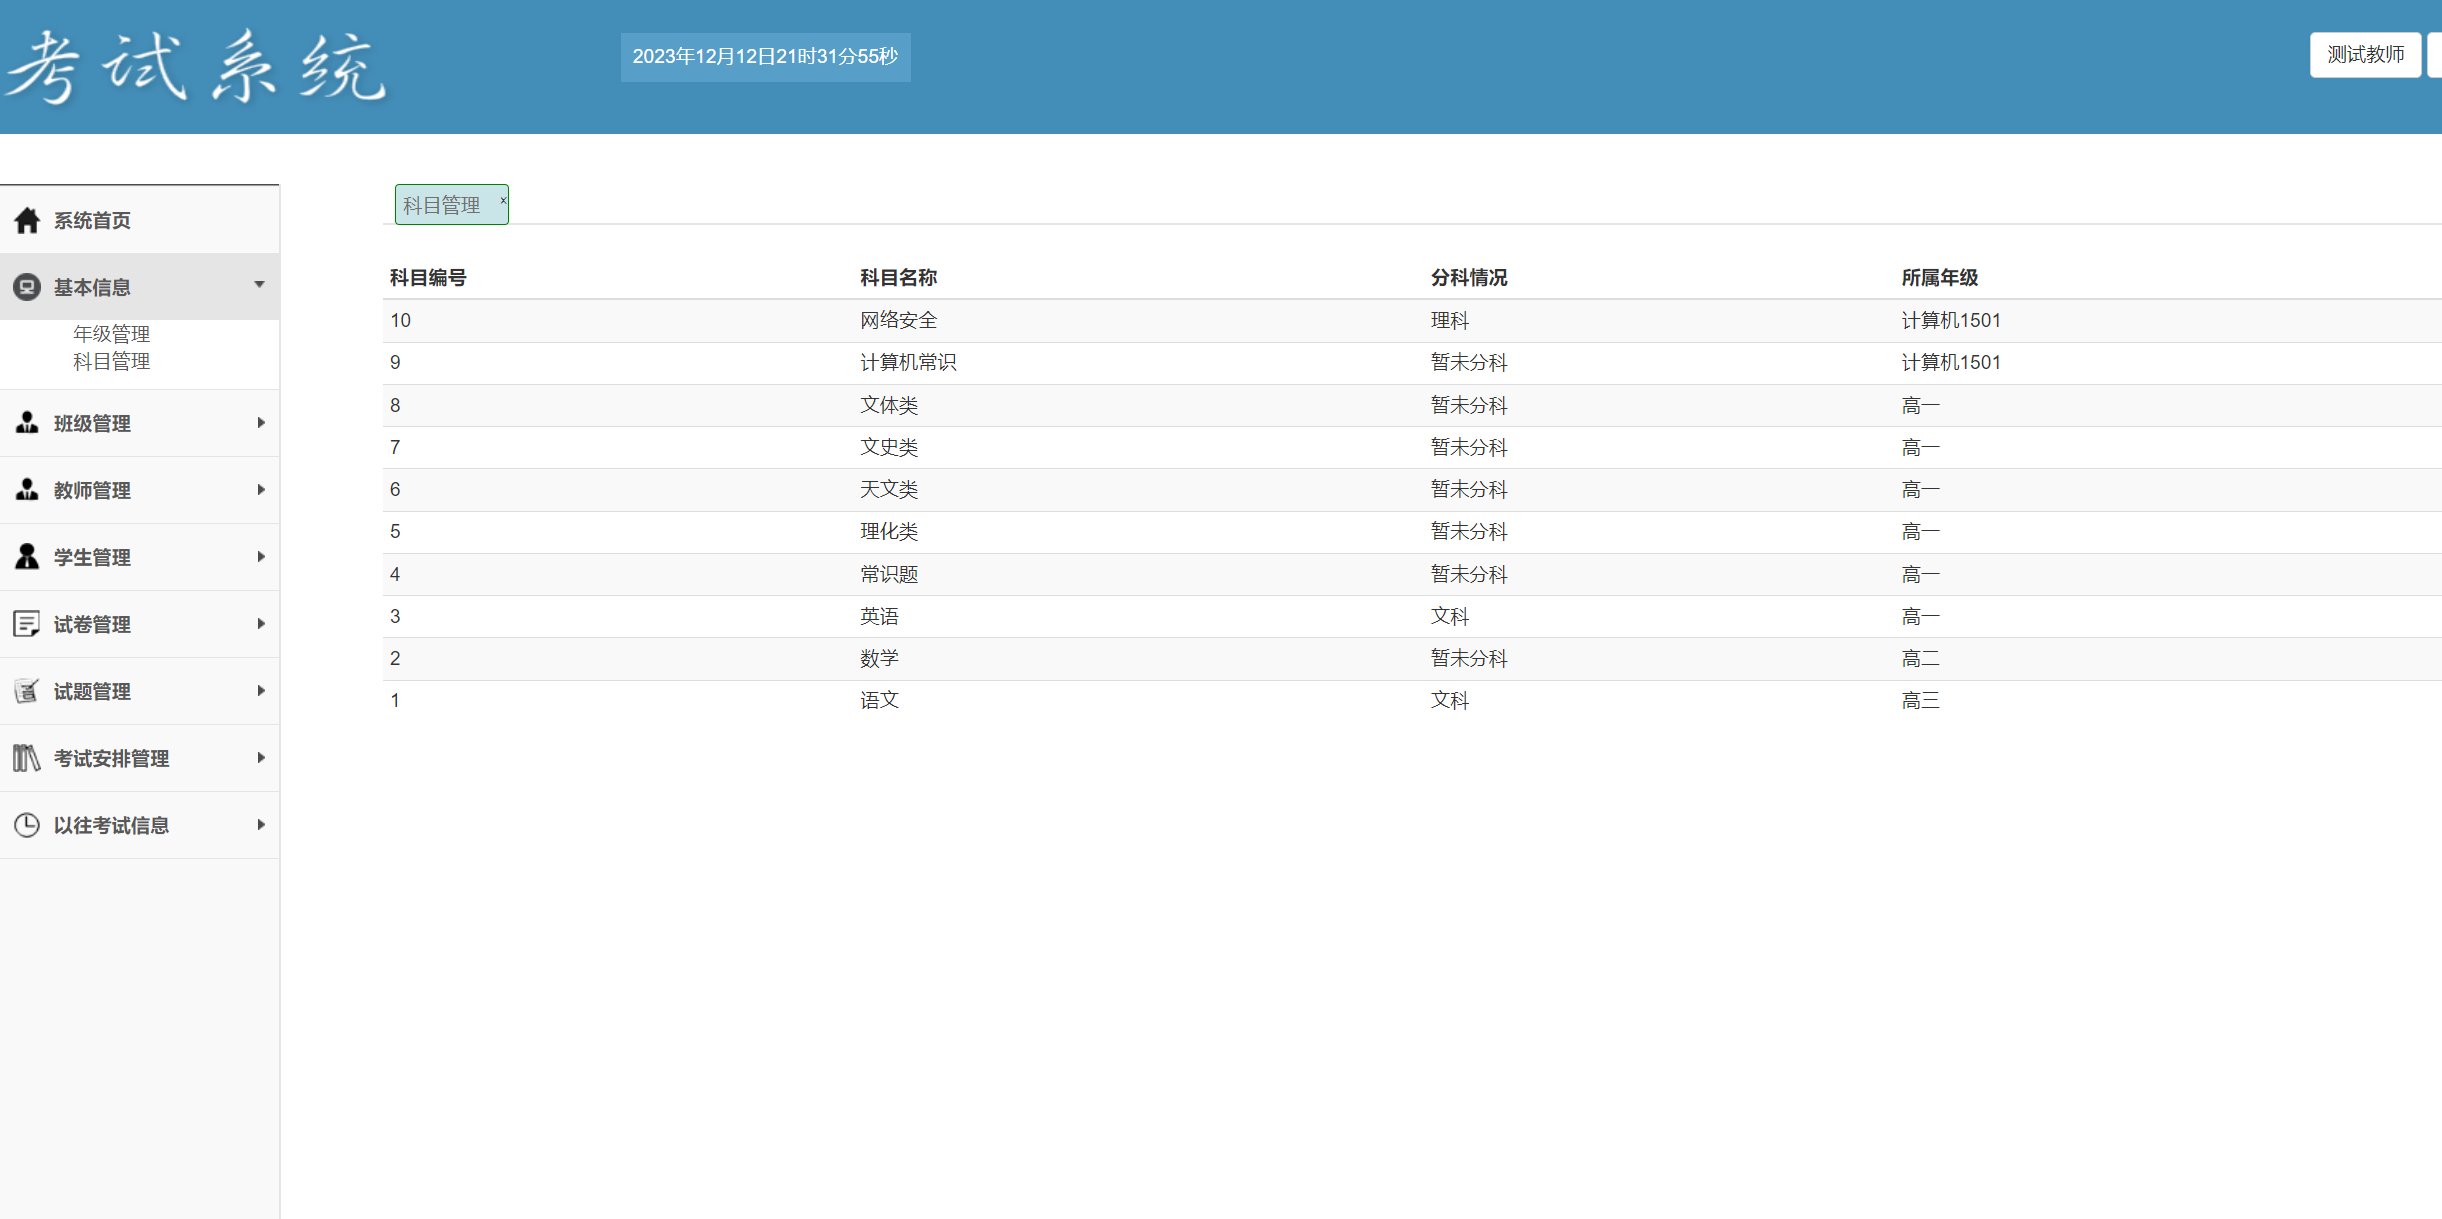Click the 试题管理 question icon
Screen dimensions: 2442x1219
point(27,691)
